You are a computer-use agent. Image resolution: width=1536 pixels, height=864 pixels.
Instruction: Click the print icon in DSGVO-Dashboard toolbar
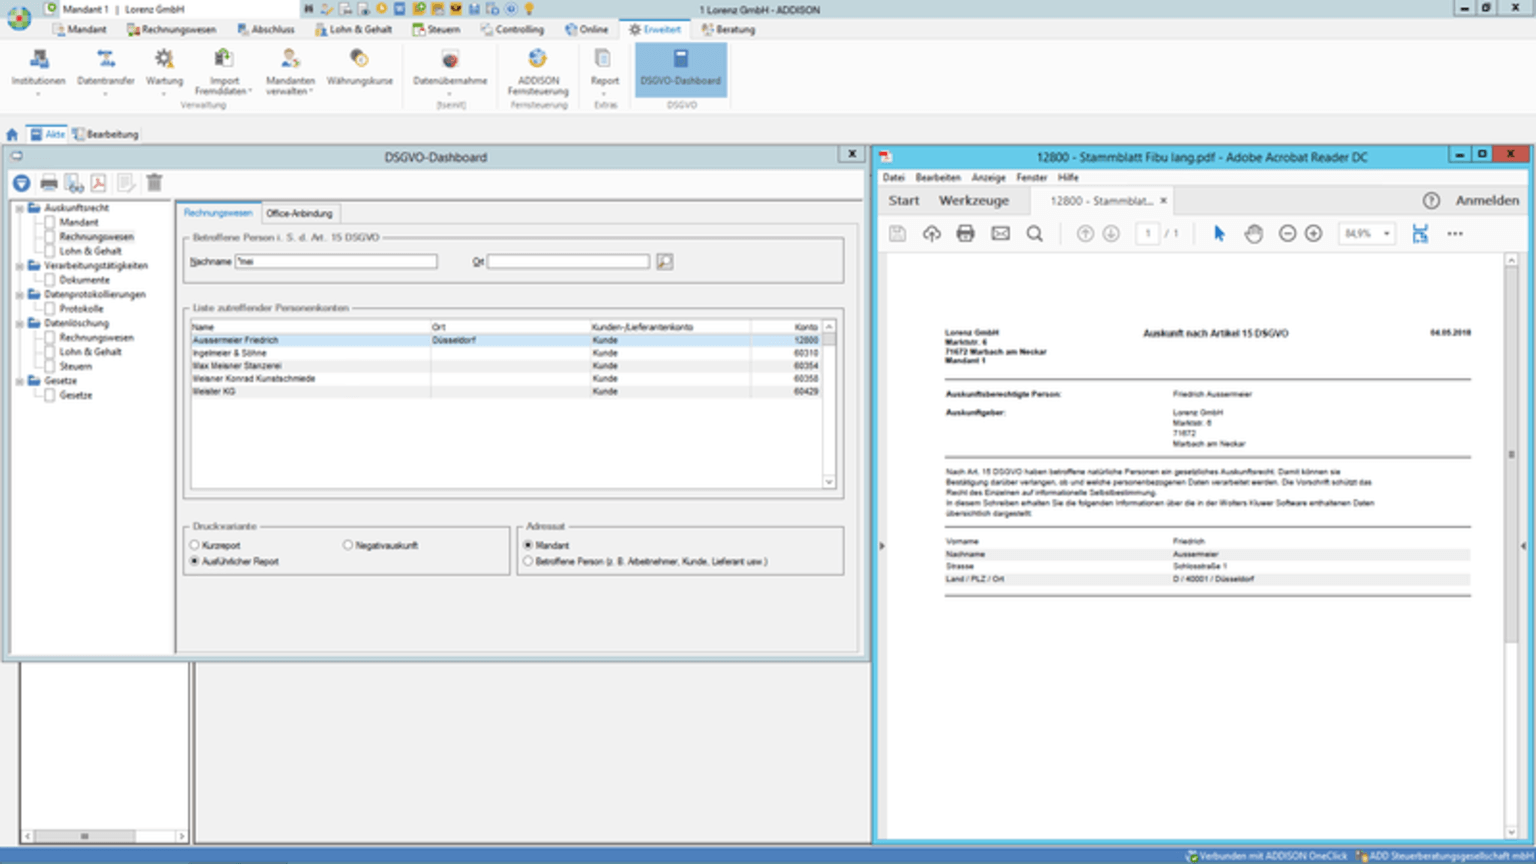click(x=48, y=183)
